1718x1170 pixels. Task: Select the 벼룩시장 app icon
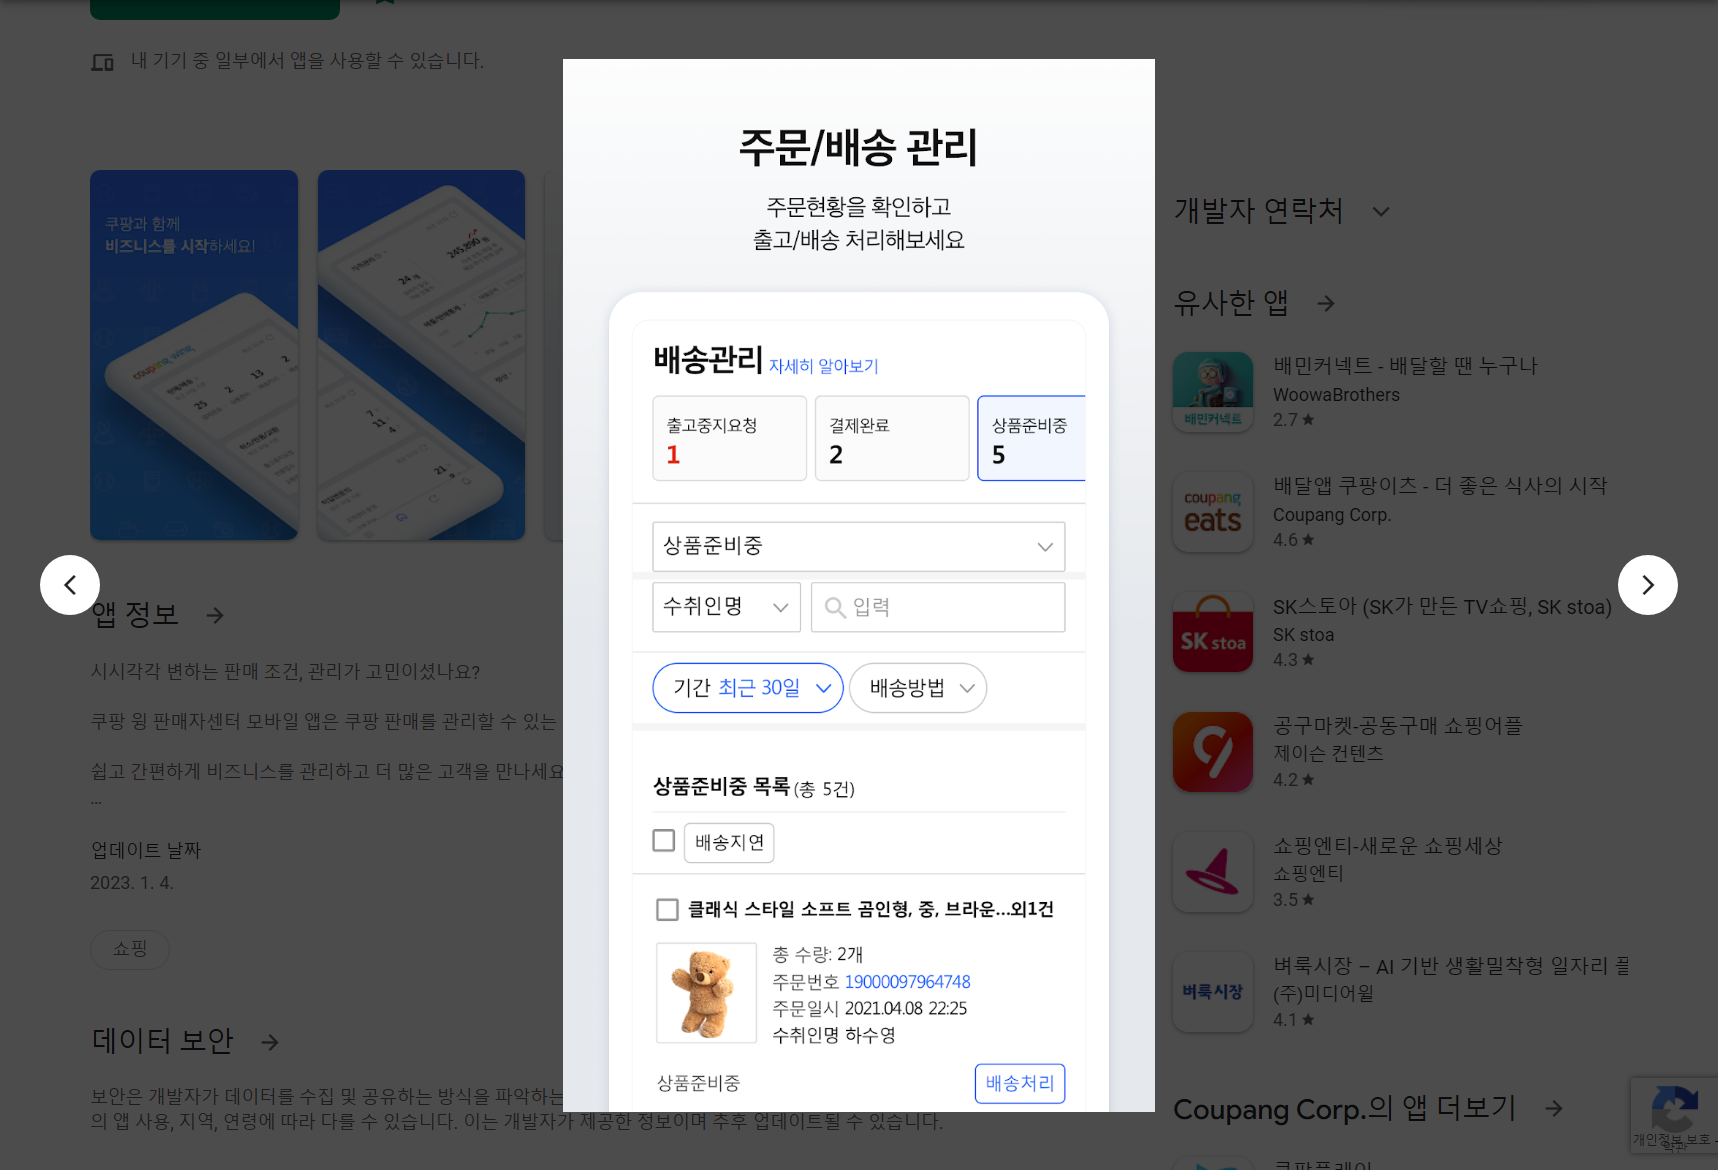pyautogui.click(x=1212, y=991)
